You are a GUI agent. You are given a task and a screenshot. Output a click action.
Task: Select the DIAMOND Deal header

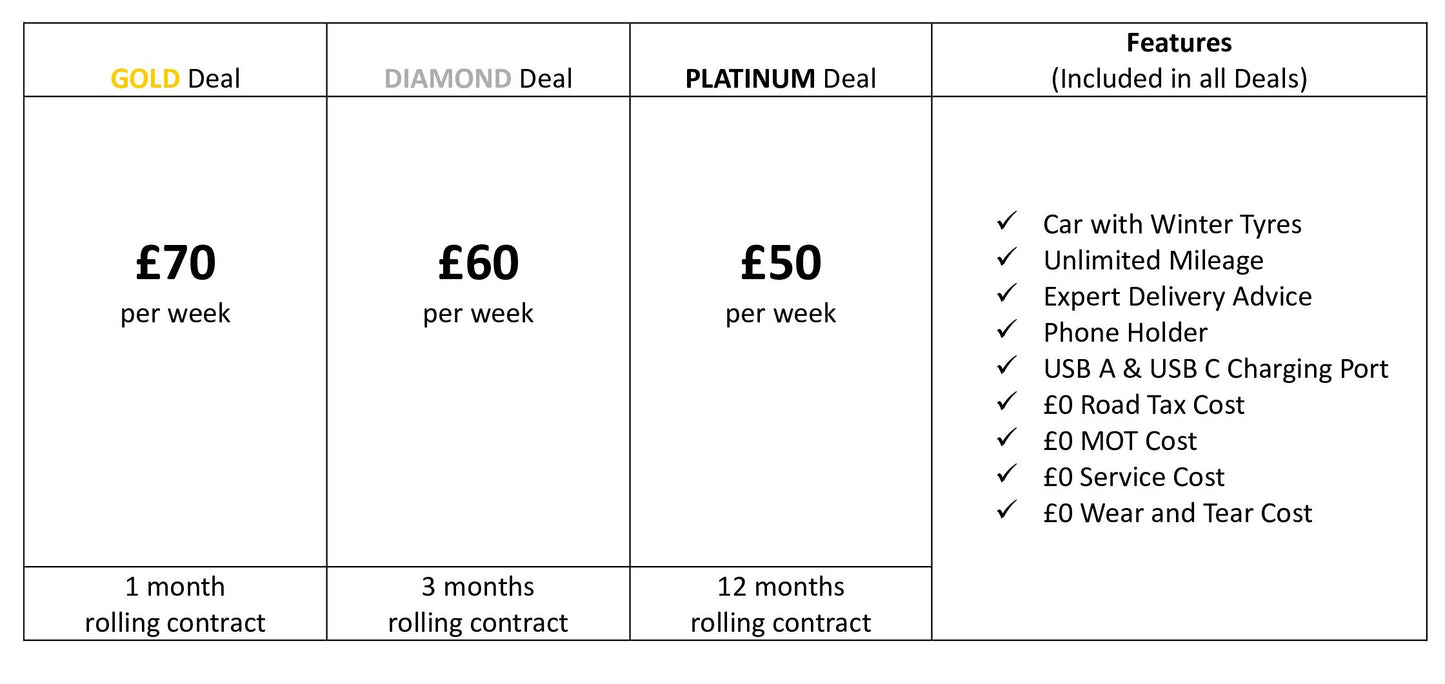[478, 78]
